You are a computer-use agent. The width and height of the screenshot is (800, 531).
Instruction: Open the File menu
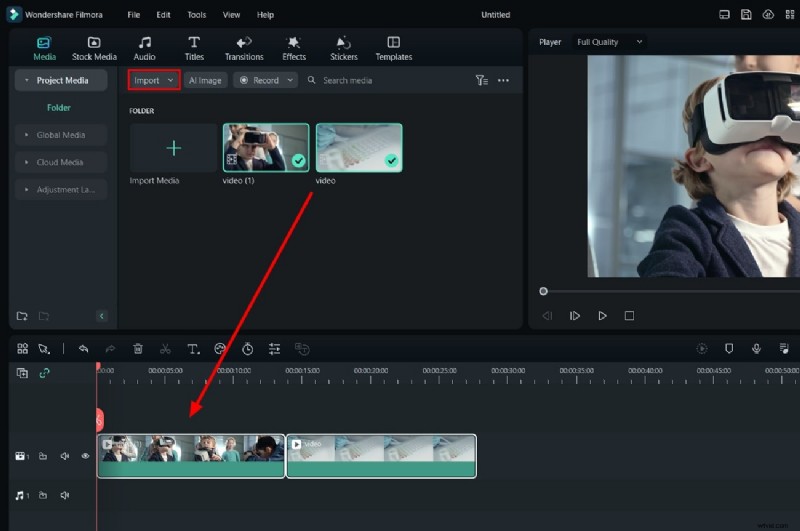point(134,15)
